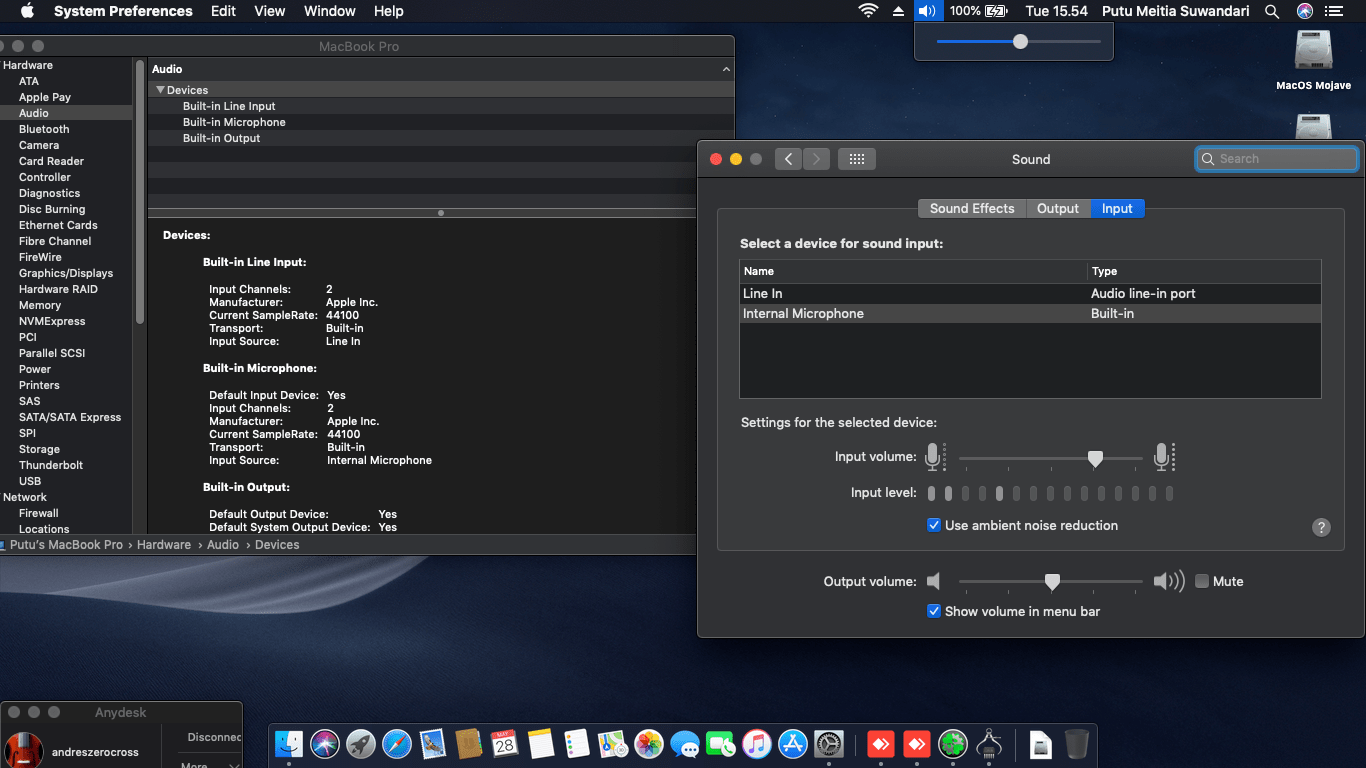Enable Use ambient noise reduction
The height and width of the screenshot is (768, 1366).
[x=933, y=525]
